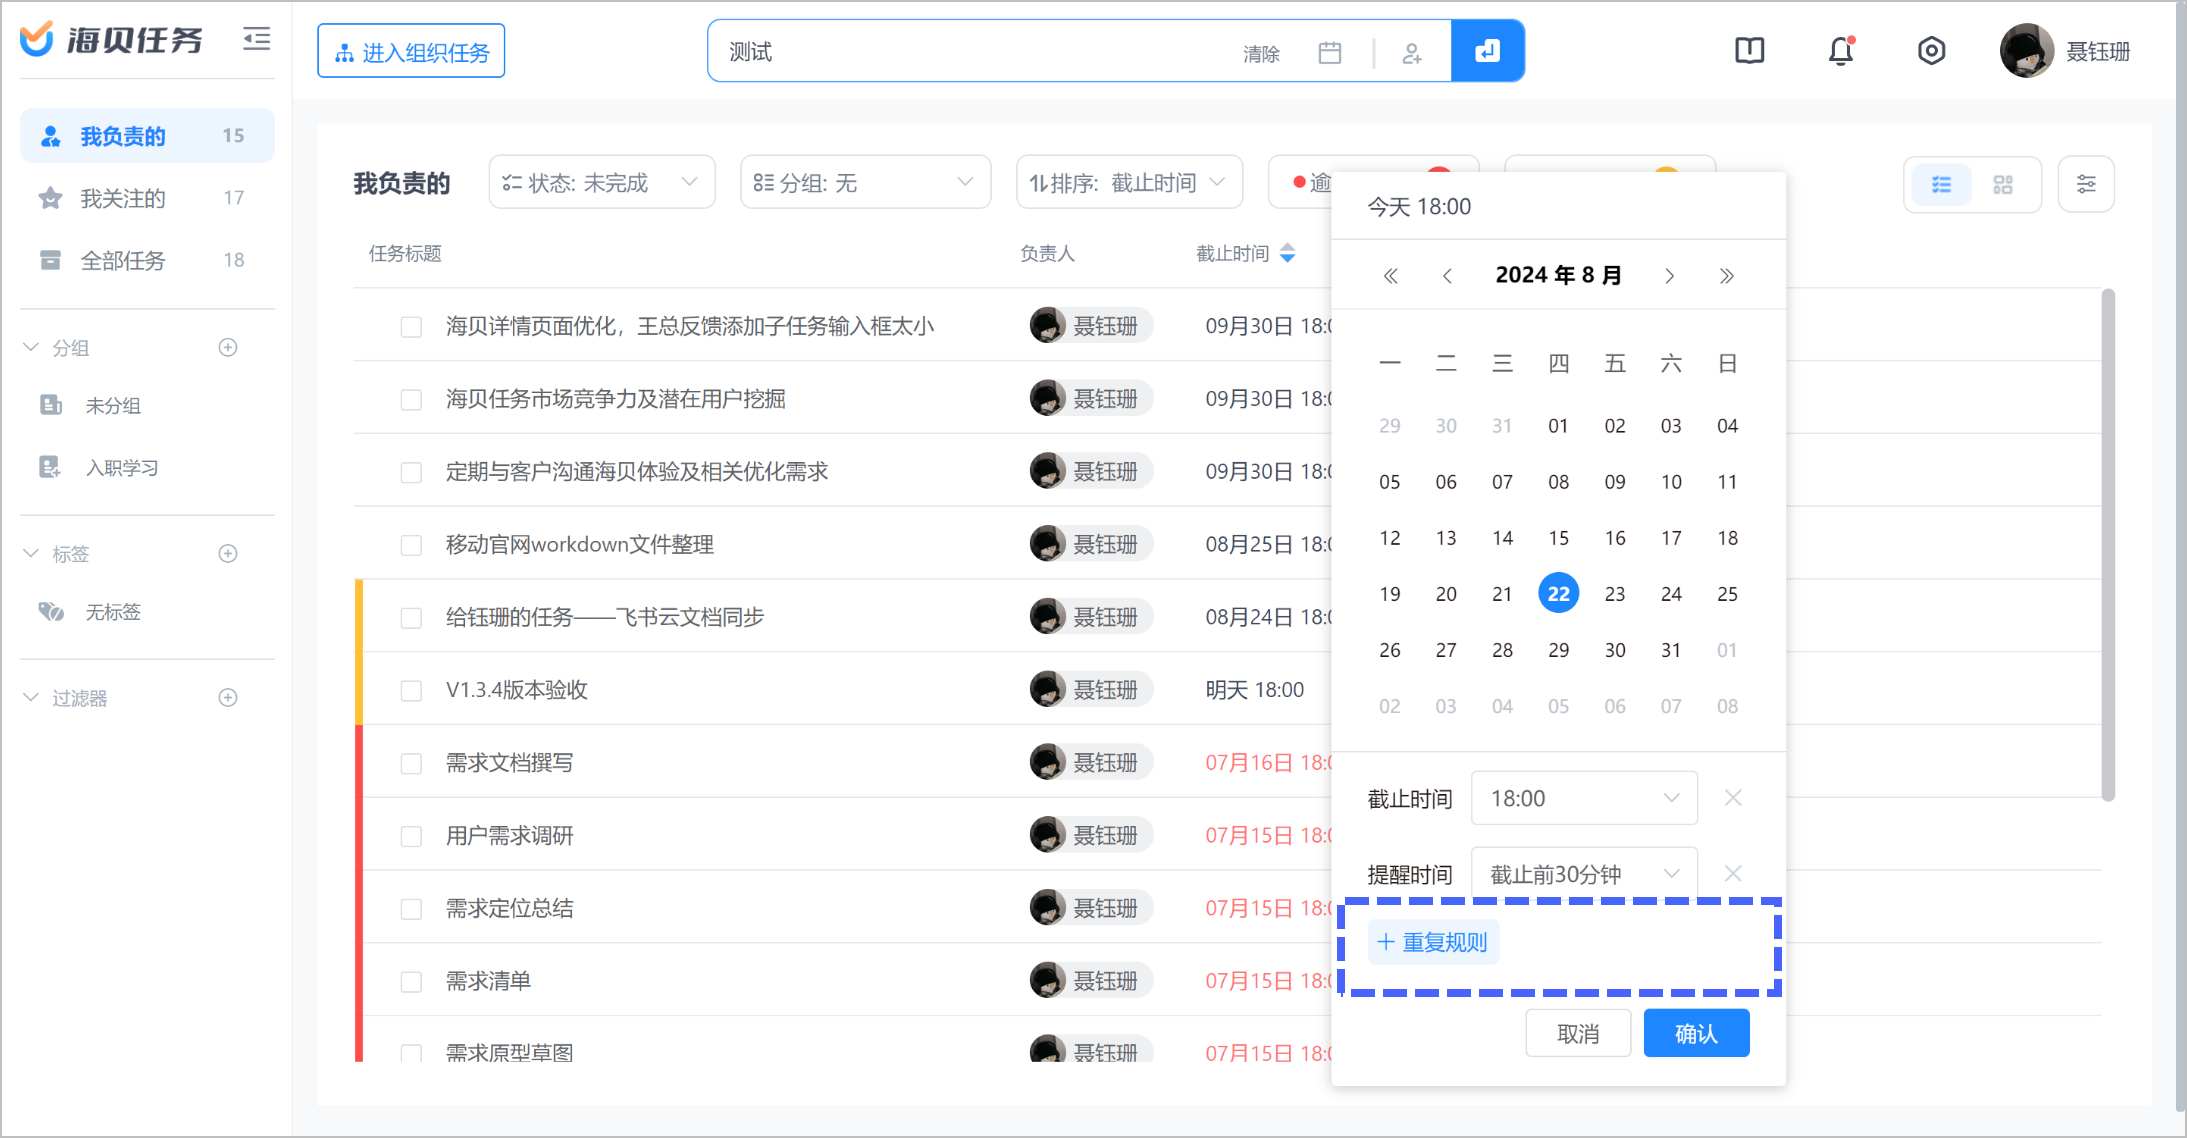This screenshot has height=1138, width=2187.
Task: Check the V1.3.4版本验收 task checkbox
Action: pyautogui.click(x=411, y=690)
